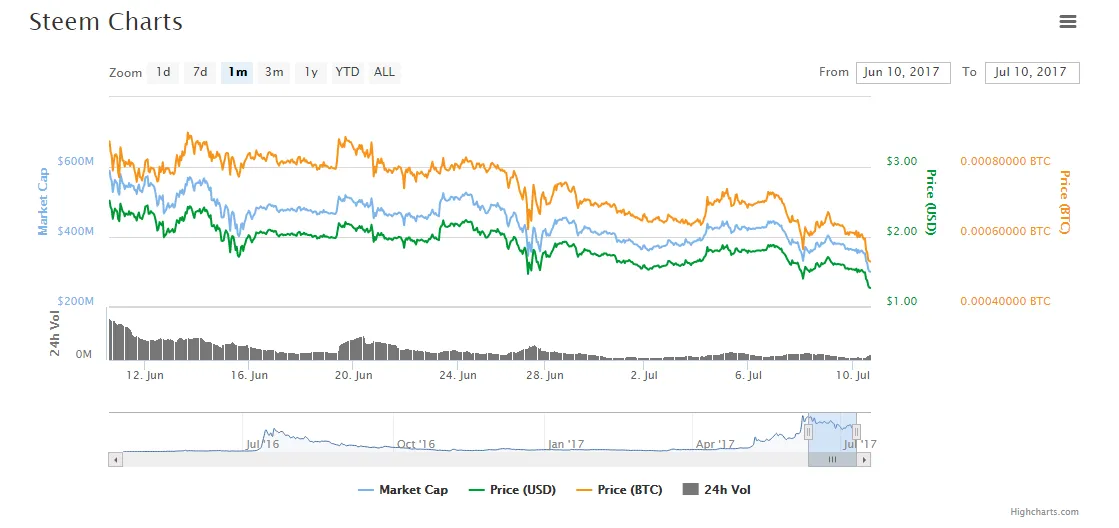This screenshot has width=1119, height=528.
Task: Click scrollbar right arrow button
Action: click(864, 460)
